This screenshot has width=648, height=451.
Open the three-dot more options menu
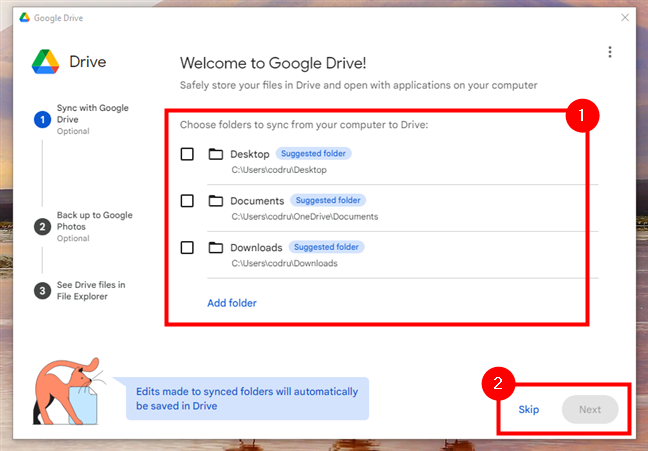[610, 52]
